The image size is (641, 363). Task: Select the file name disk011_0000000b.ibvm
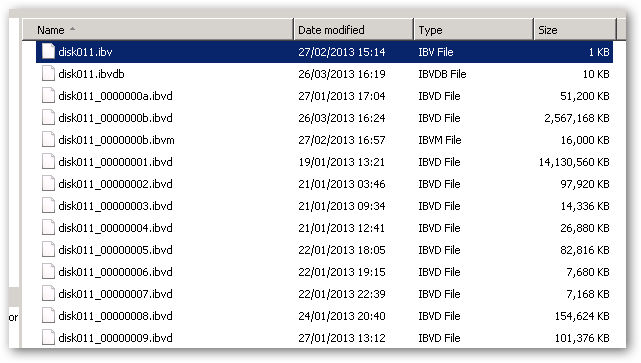tap(117, 140)
